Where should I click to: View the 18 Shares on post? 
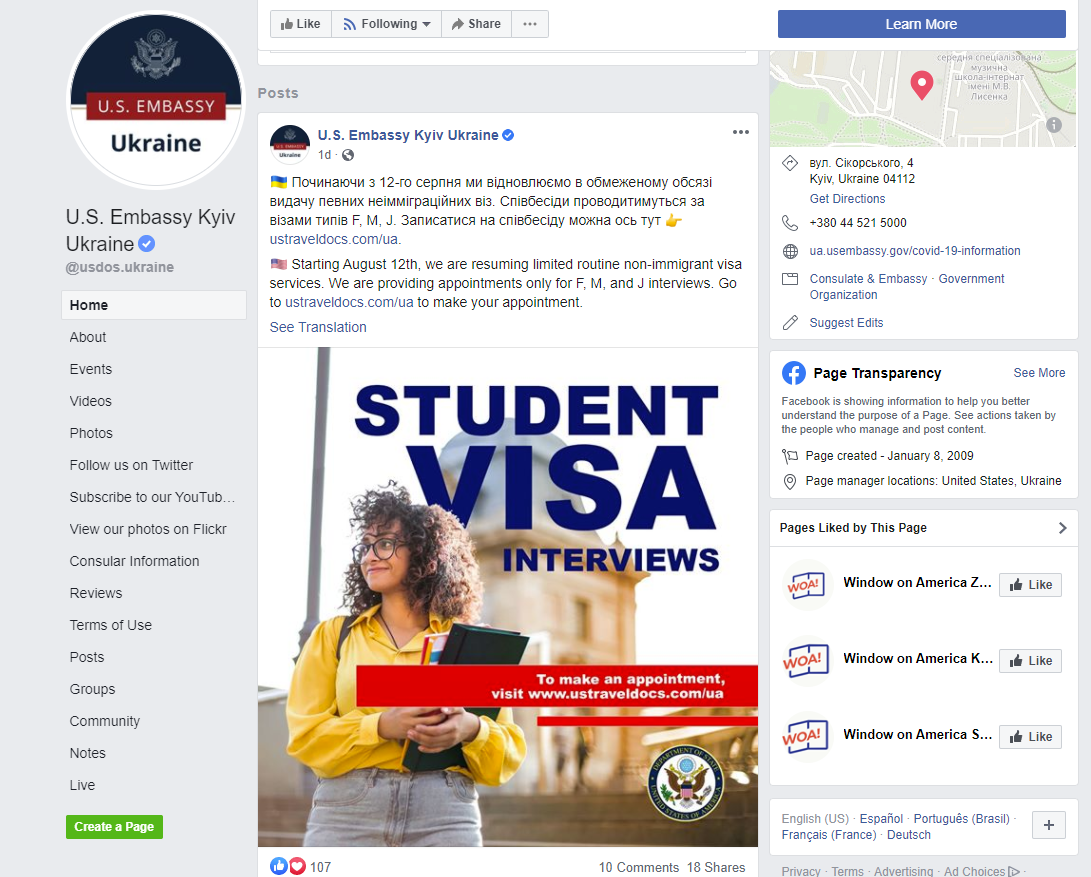[716, 867]
